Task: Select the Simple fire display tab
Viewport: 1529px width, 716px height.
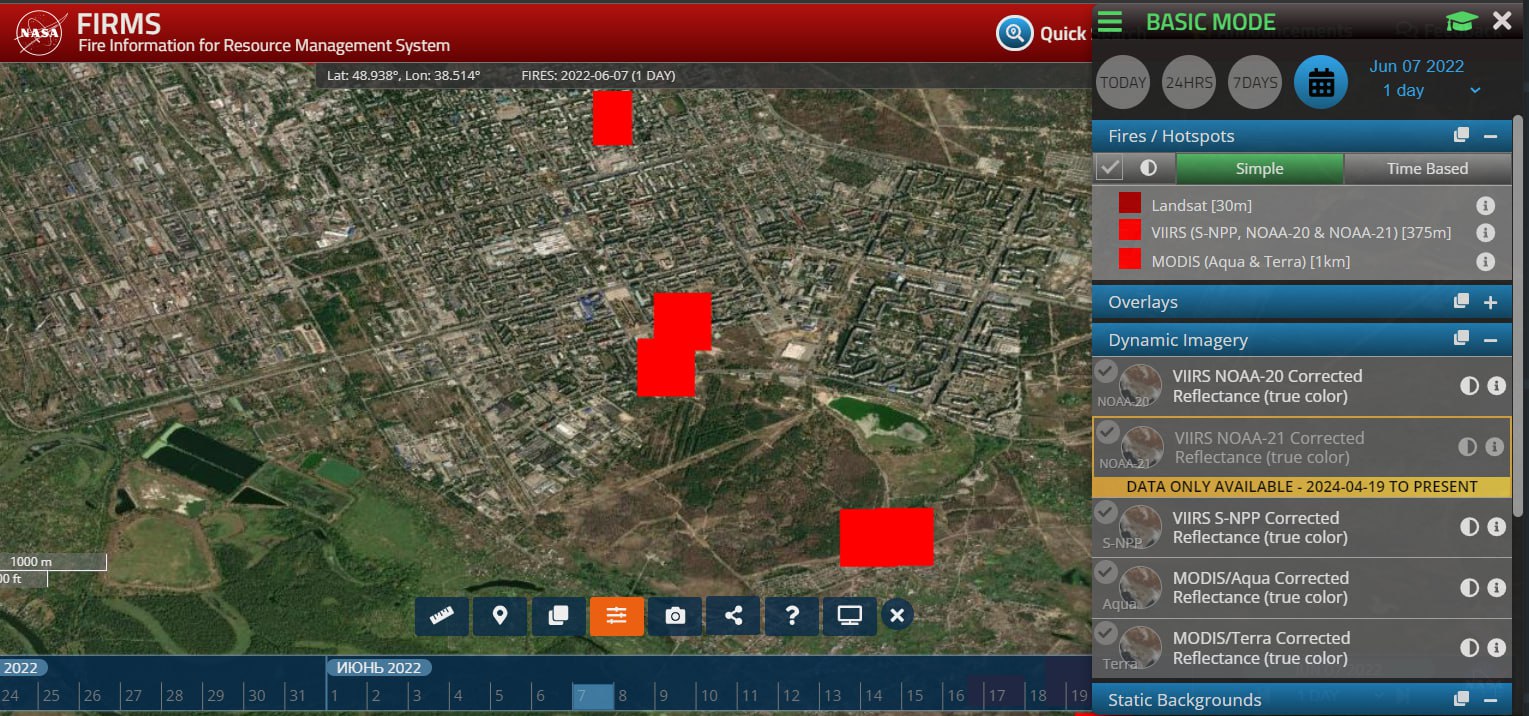Action: [1258, 168]
